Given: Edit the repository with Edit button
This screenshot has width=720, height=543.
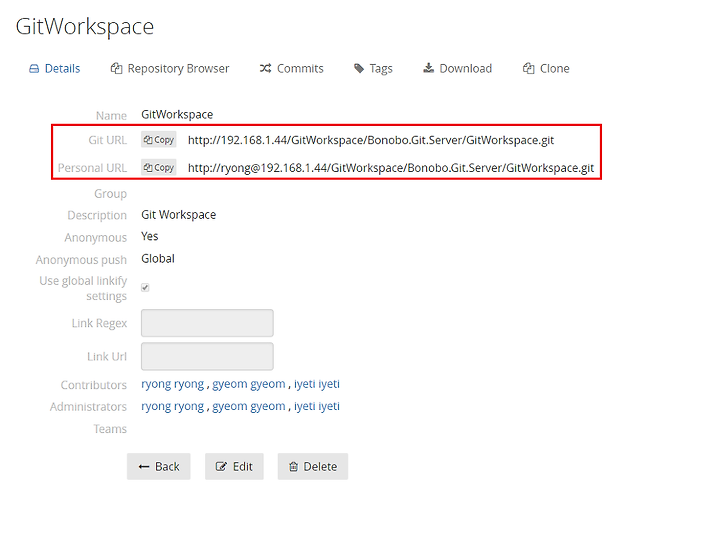Looking at the screenshot, I should [x=234, y=466].
